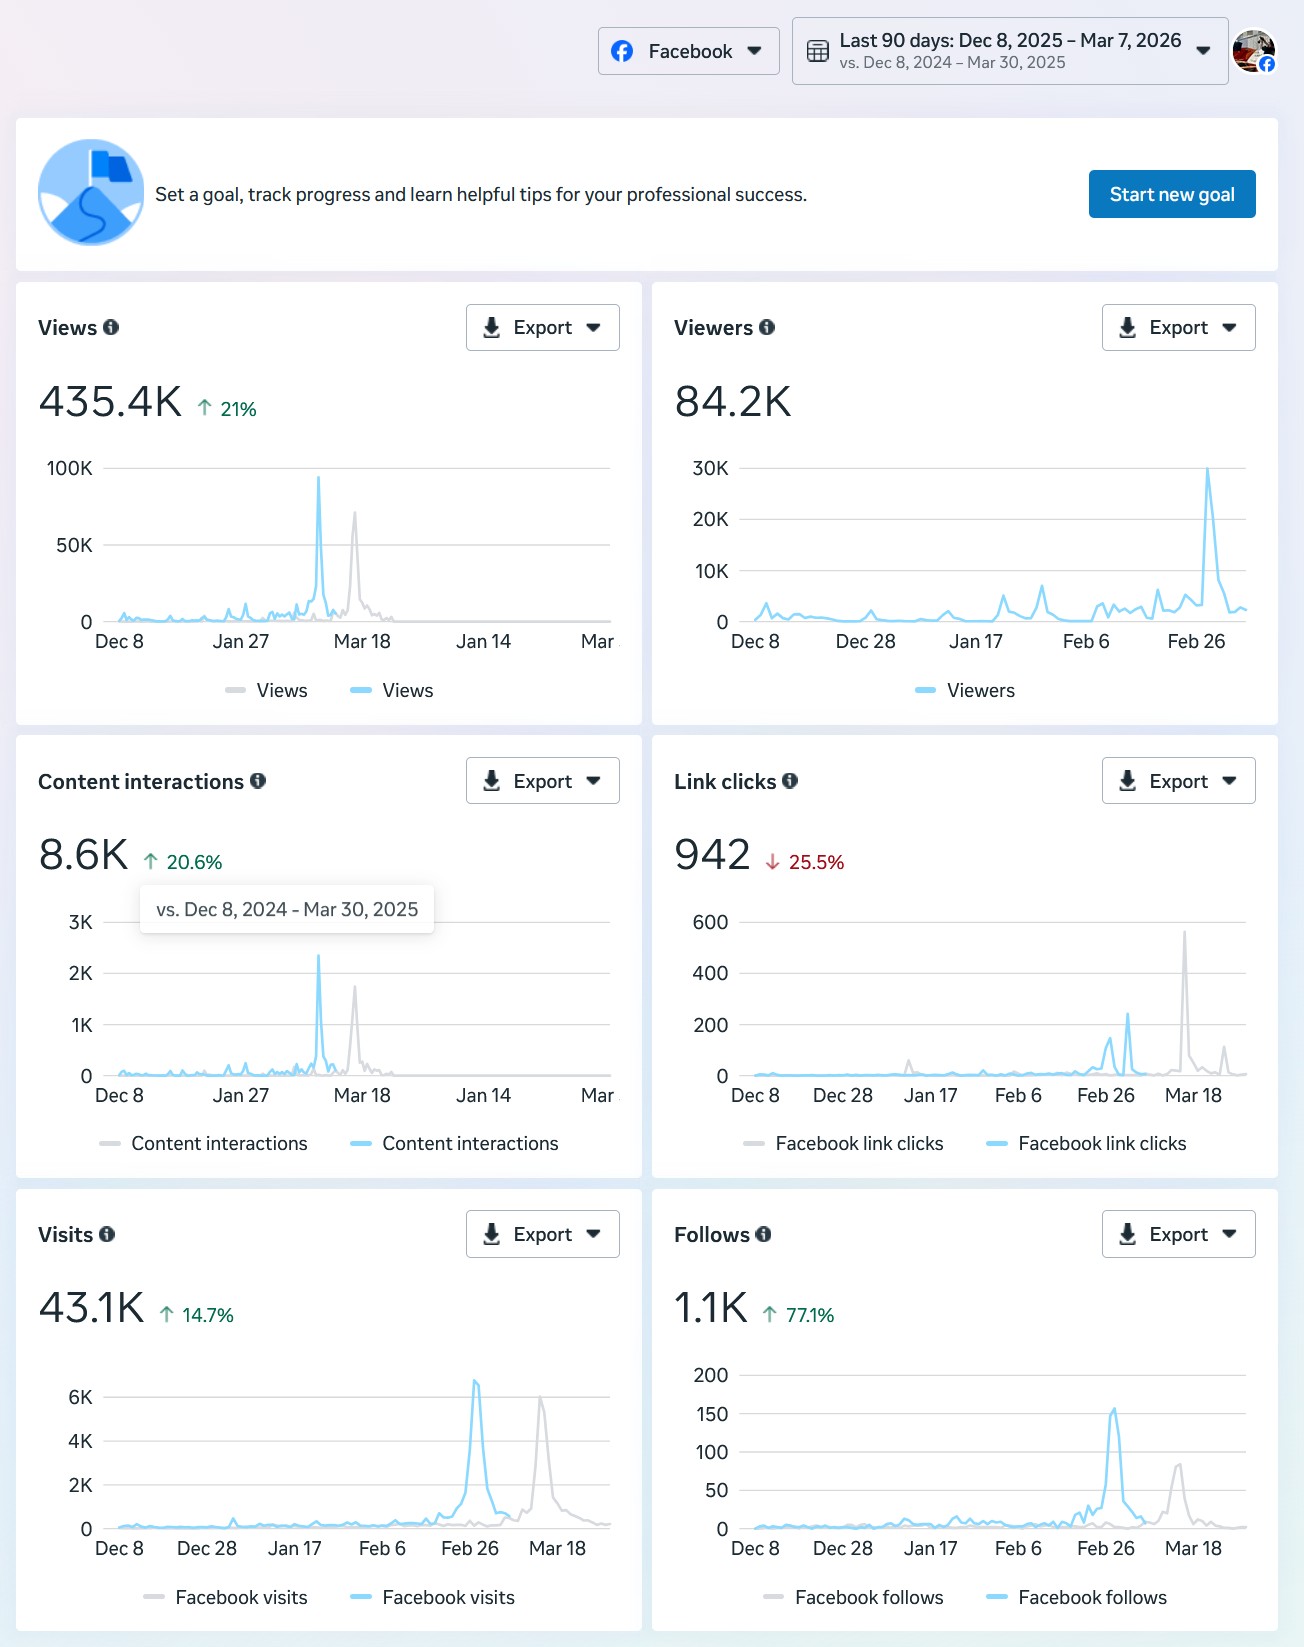Open the Facebook platform dropdown arrow
The width and height of the screenshot is (1304, 1647).
point(755,51)
